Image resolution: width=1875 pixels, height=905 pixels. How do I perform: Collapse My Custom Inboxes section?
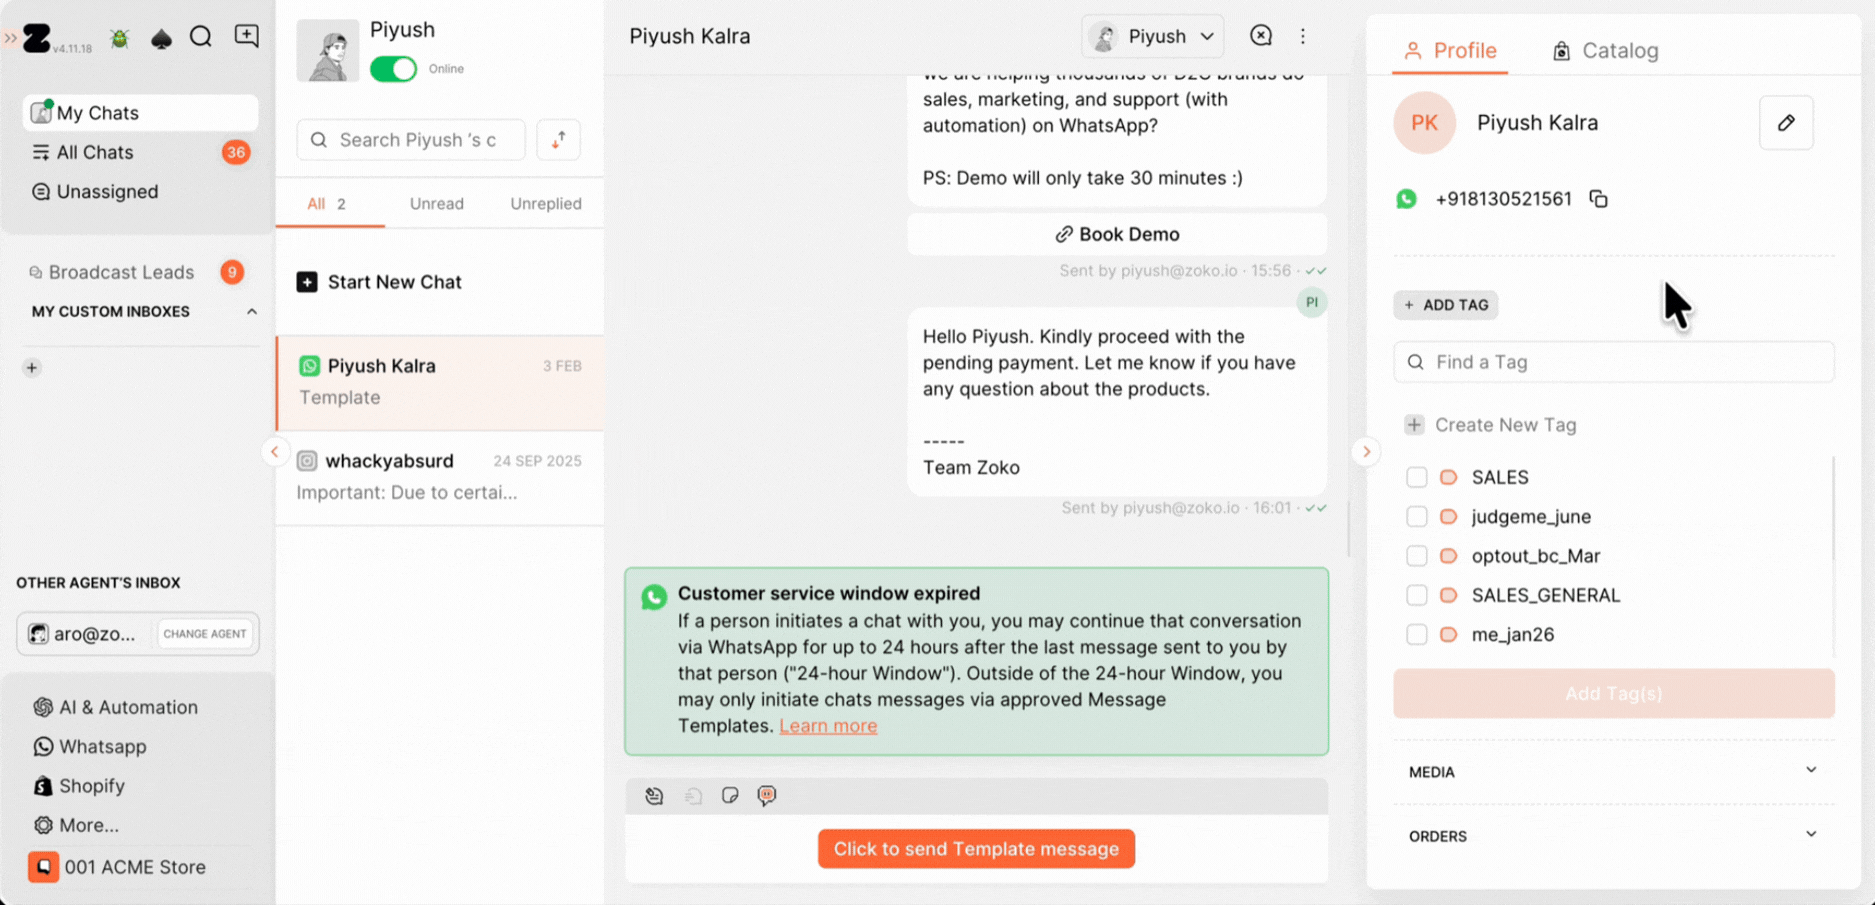[x=251, y=312]
